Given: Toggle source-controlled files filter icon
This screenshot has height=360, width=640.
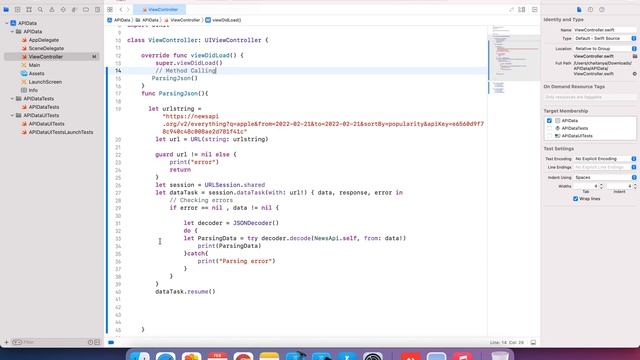Looking at the screenshot, I should coord(97,342).
